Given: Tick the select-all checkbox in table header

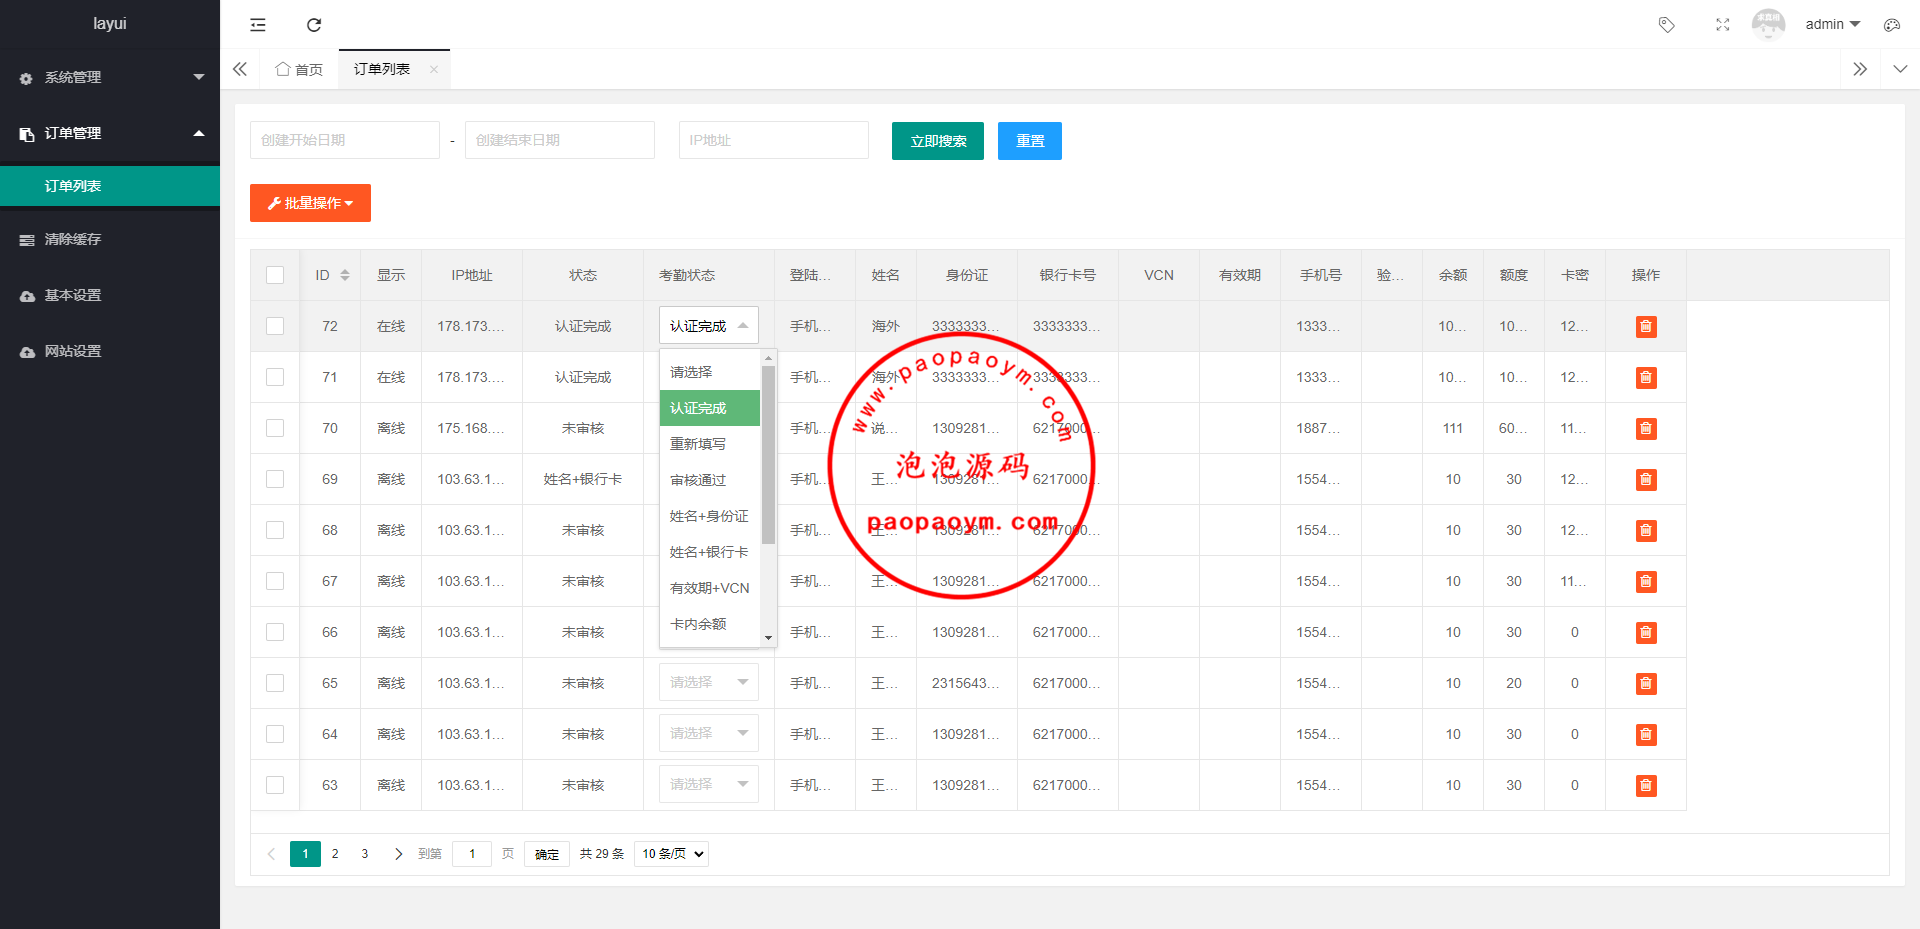Looking at the screenshot, I should tap(275, 275).
